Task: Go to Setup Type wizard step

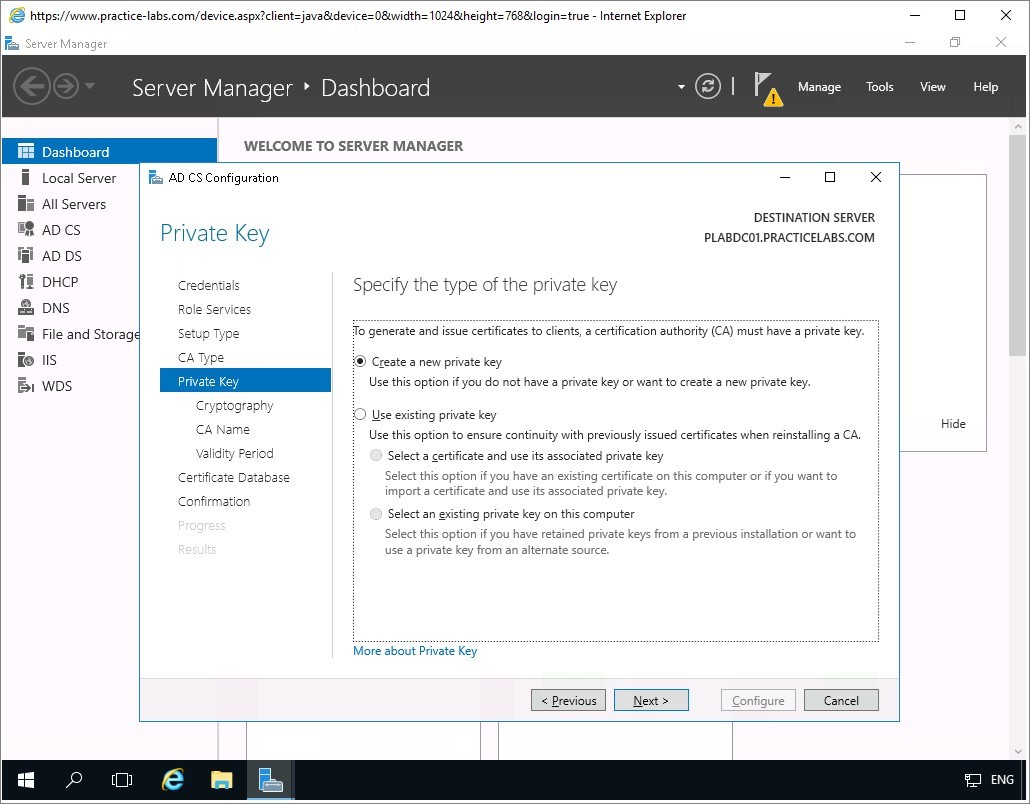Action: [x=208, y=334]
